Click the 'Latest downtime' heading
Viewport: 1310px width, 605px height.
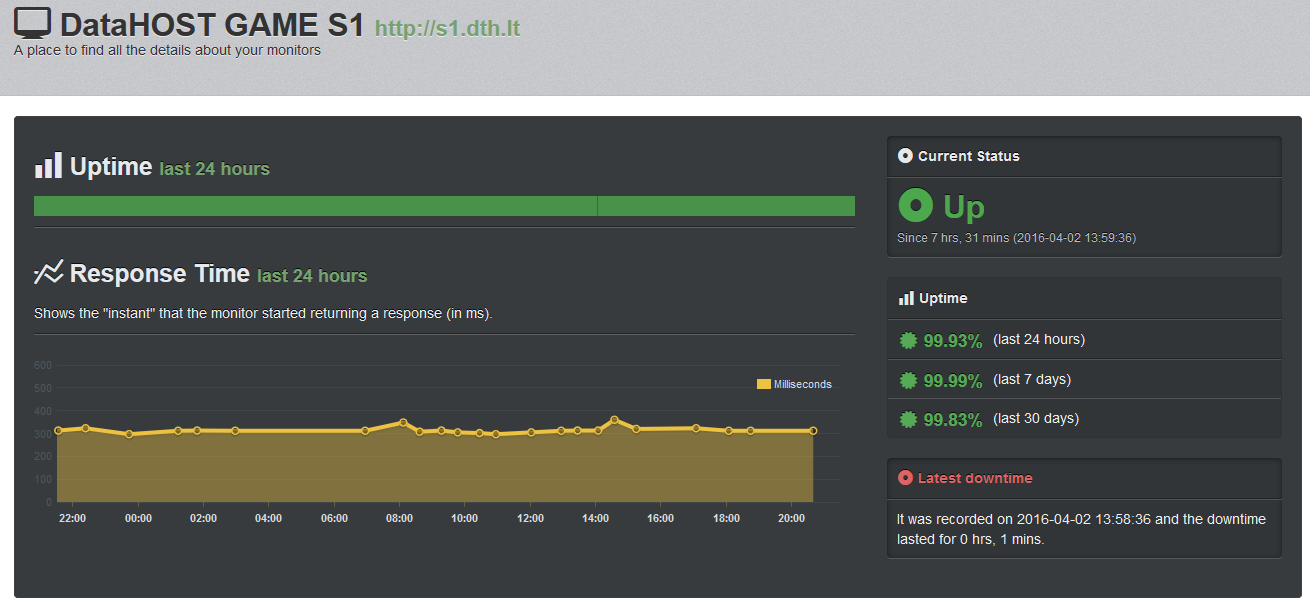tap(975, 478)
